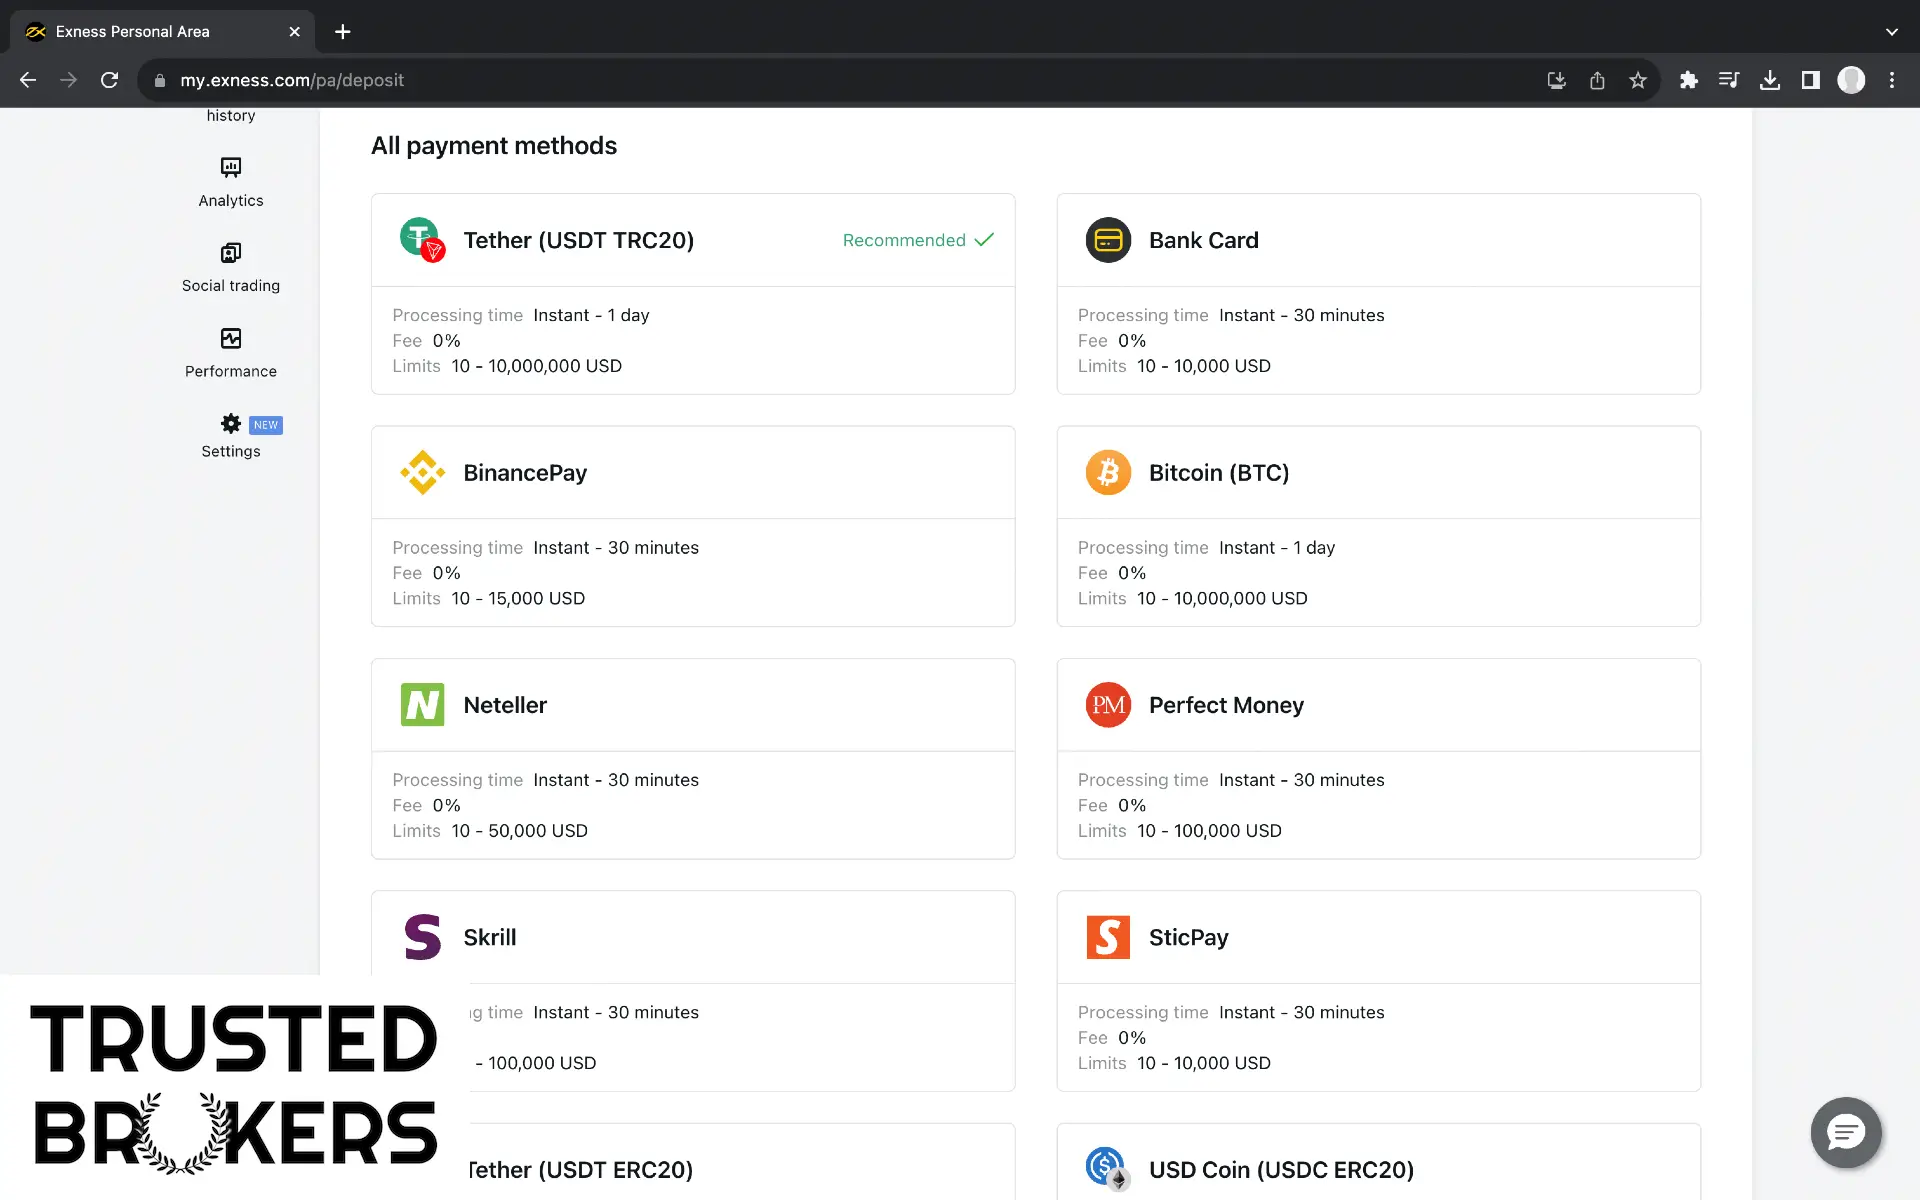Choose Bank Card payment method
Image resolution: width=1920 pixels, height=1200 pixels.
[1379, 293]
